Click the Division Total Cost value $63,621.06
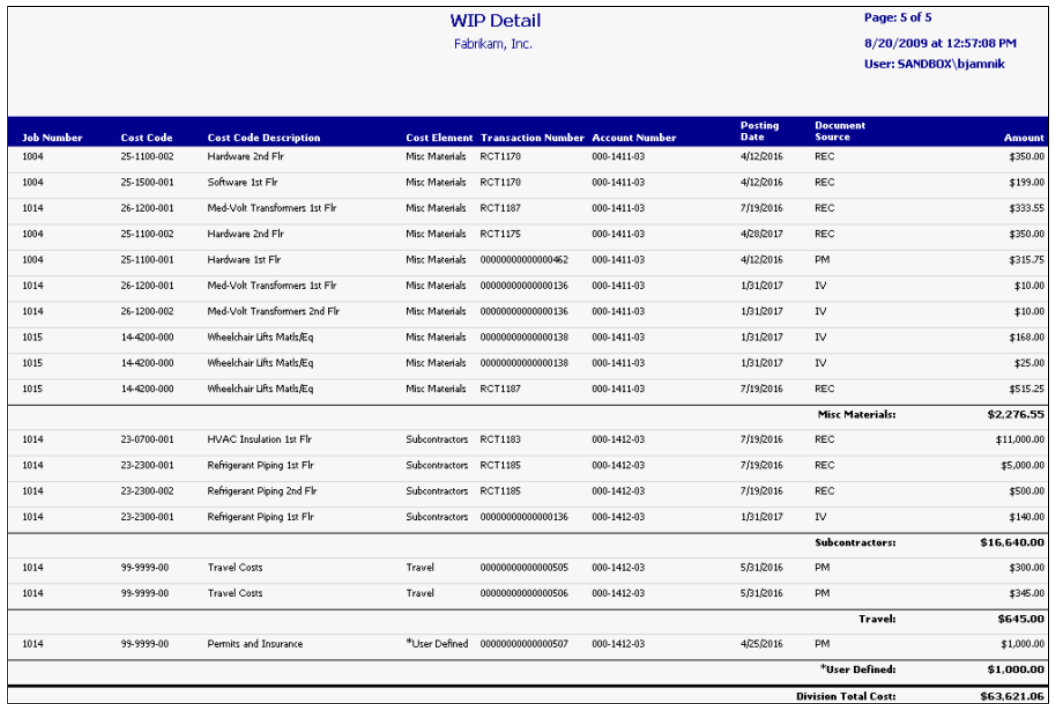1055x704 pixels. point(1012,696)
